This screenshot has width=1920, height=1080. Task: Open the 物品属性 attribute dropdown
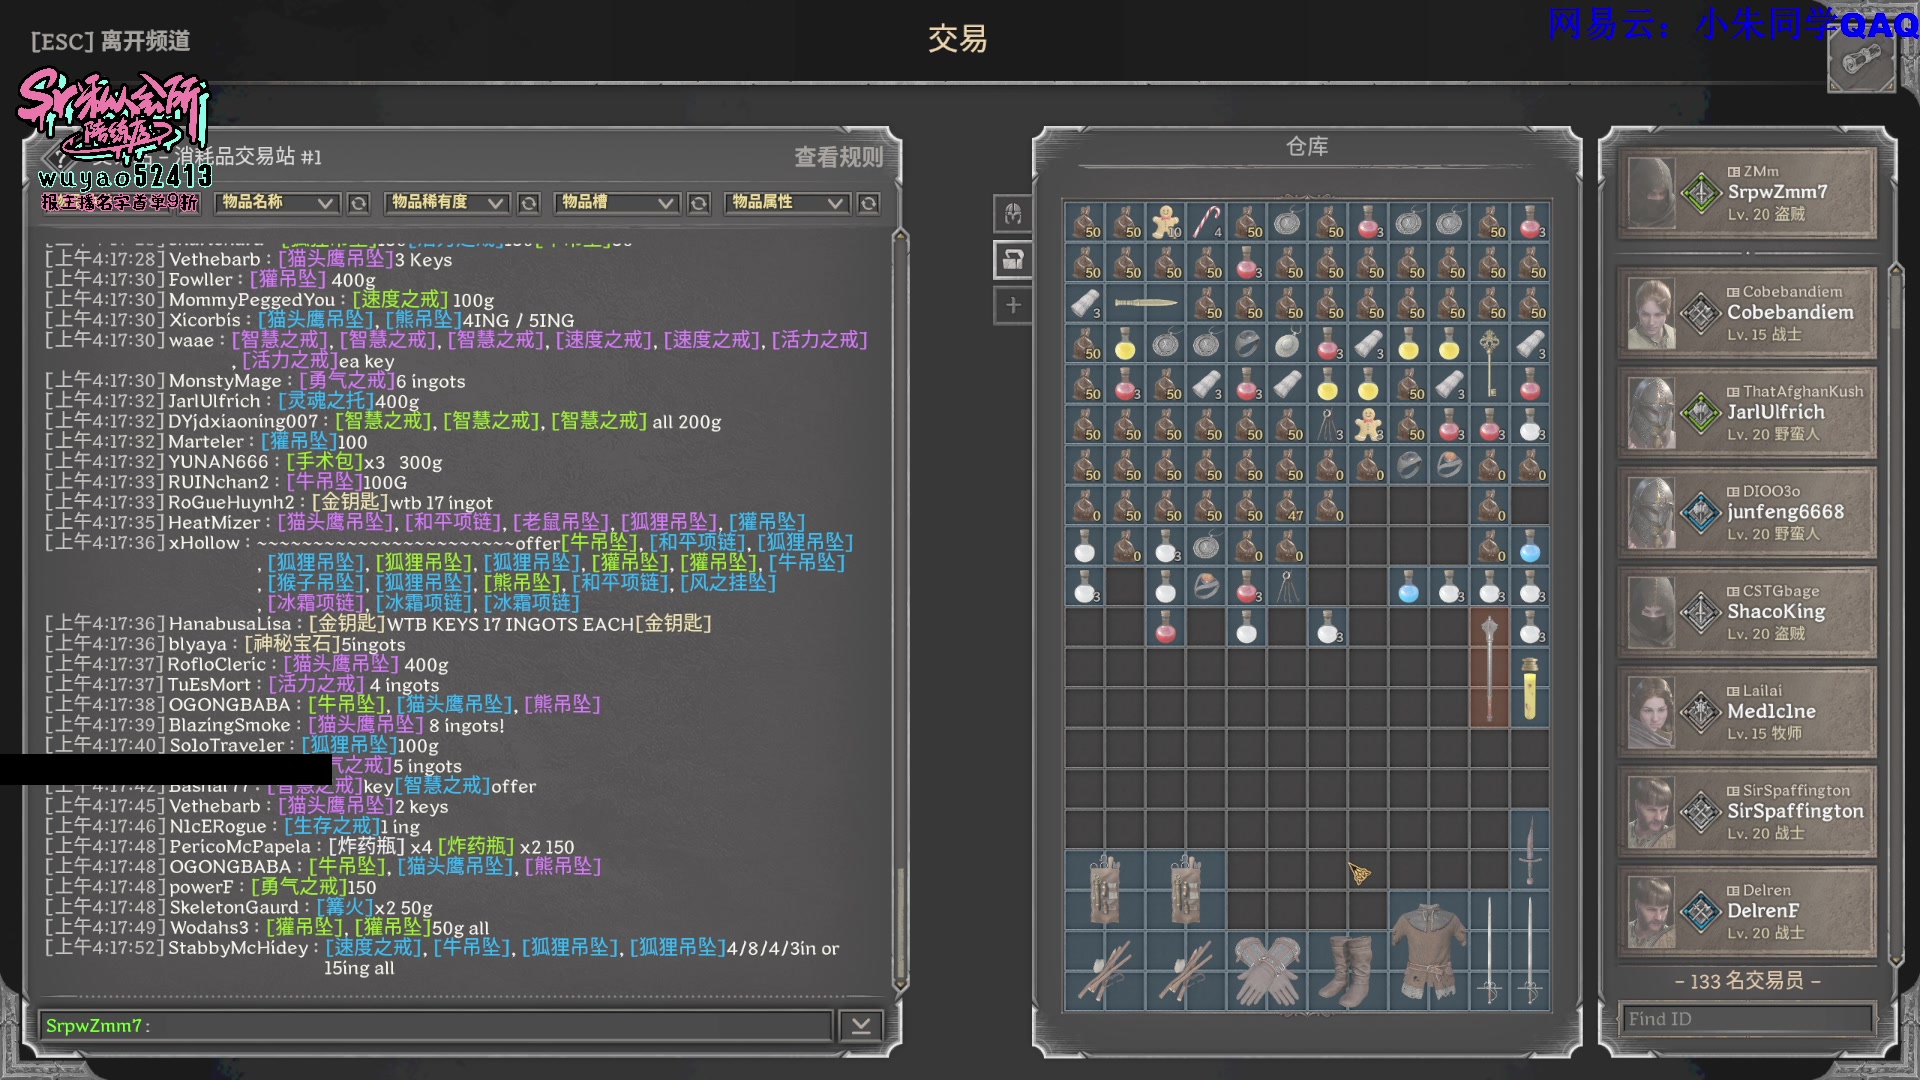[x=787, y=203]
